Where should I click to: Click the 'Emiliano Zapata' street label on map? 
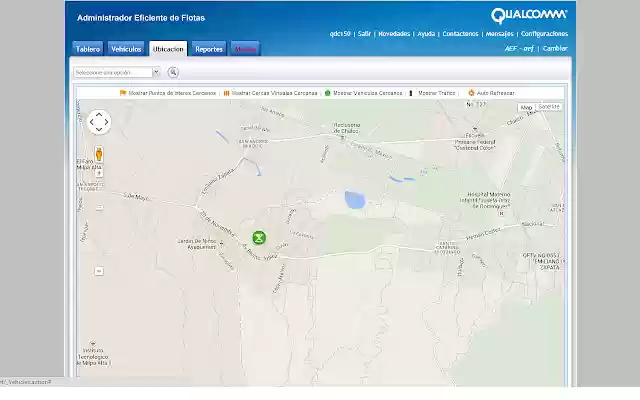pyautogui.click(x=218, y=182)
